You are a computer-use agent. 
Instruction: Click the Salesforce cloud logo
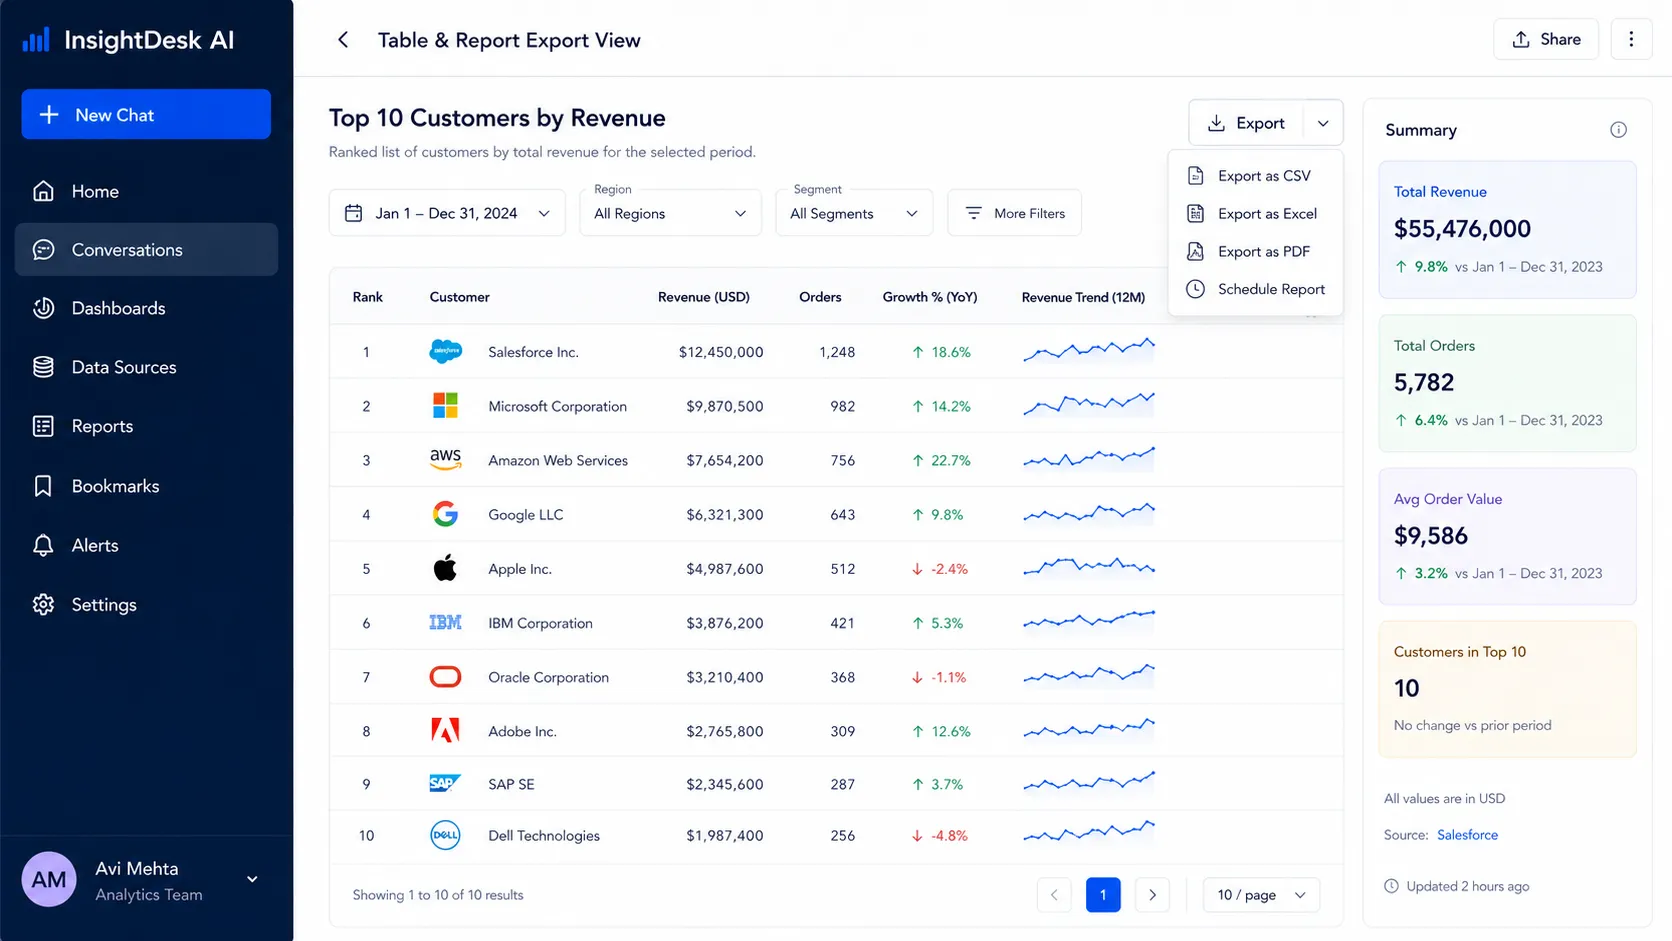click(x=445, y=352)
